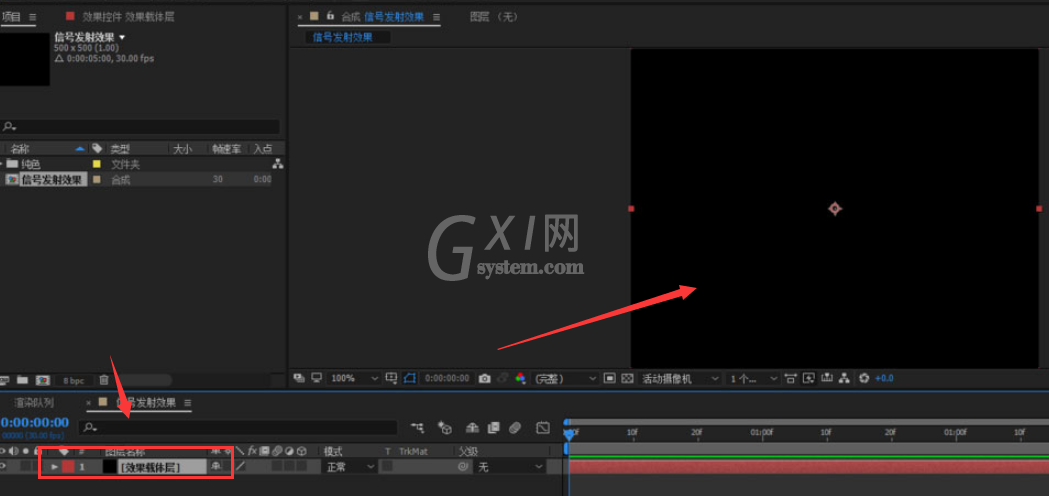The height and width of the screenshot is (496, 1049).
Task: Sort by the 名称 column header
Action: (20, 149)
